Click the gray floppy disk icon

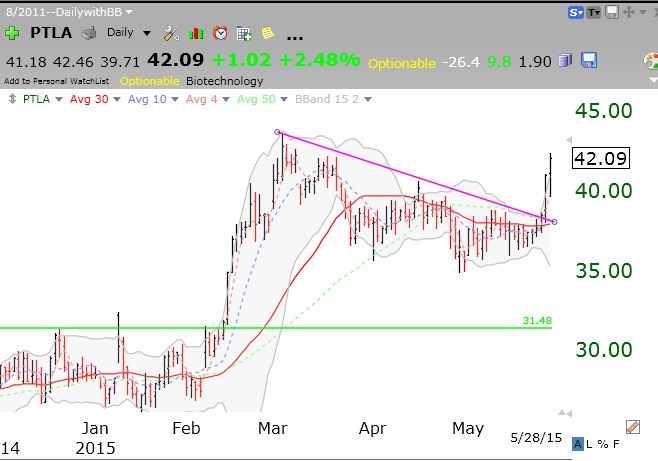612,12
